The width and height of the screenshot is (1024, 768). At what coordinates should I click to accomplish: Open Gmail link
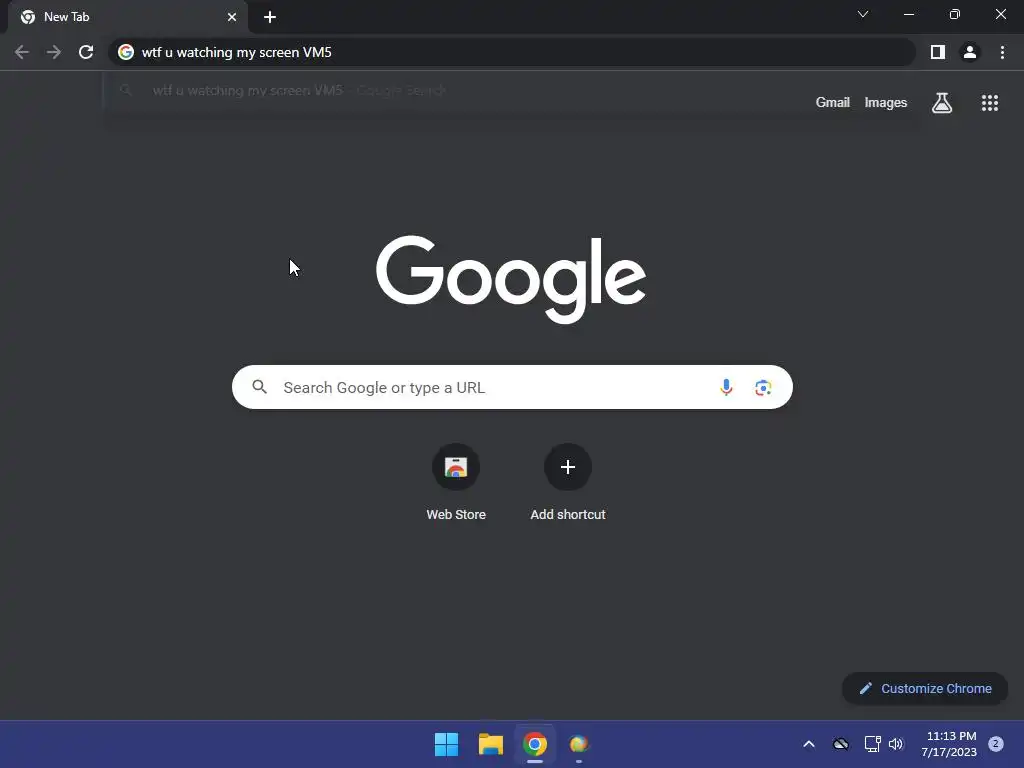(x=833, y=103)
